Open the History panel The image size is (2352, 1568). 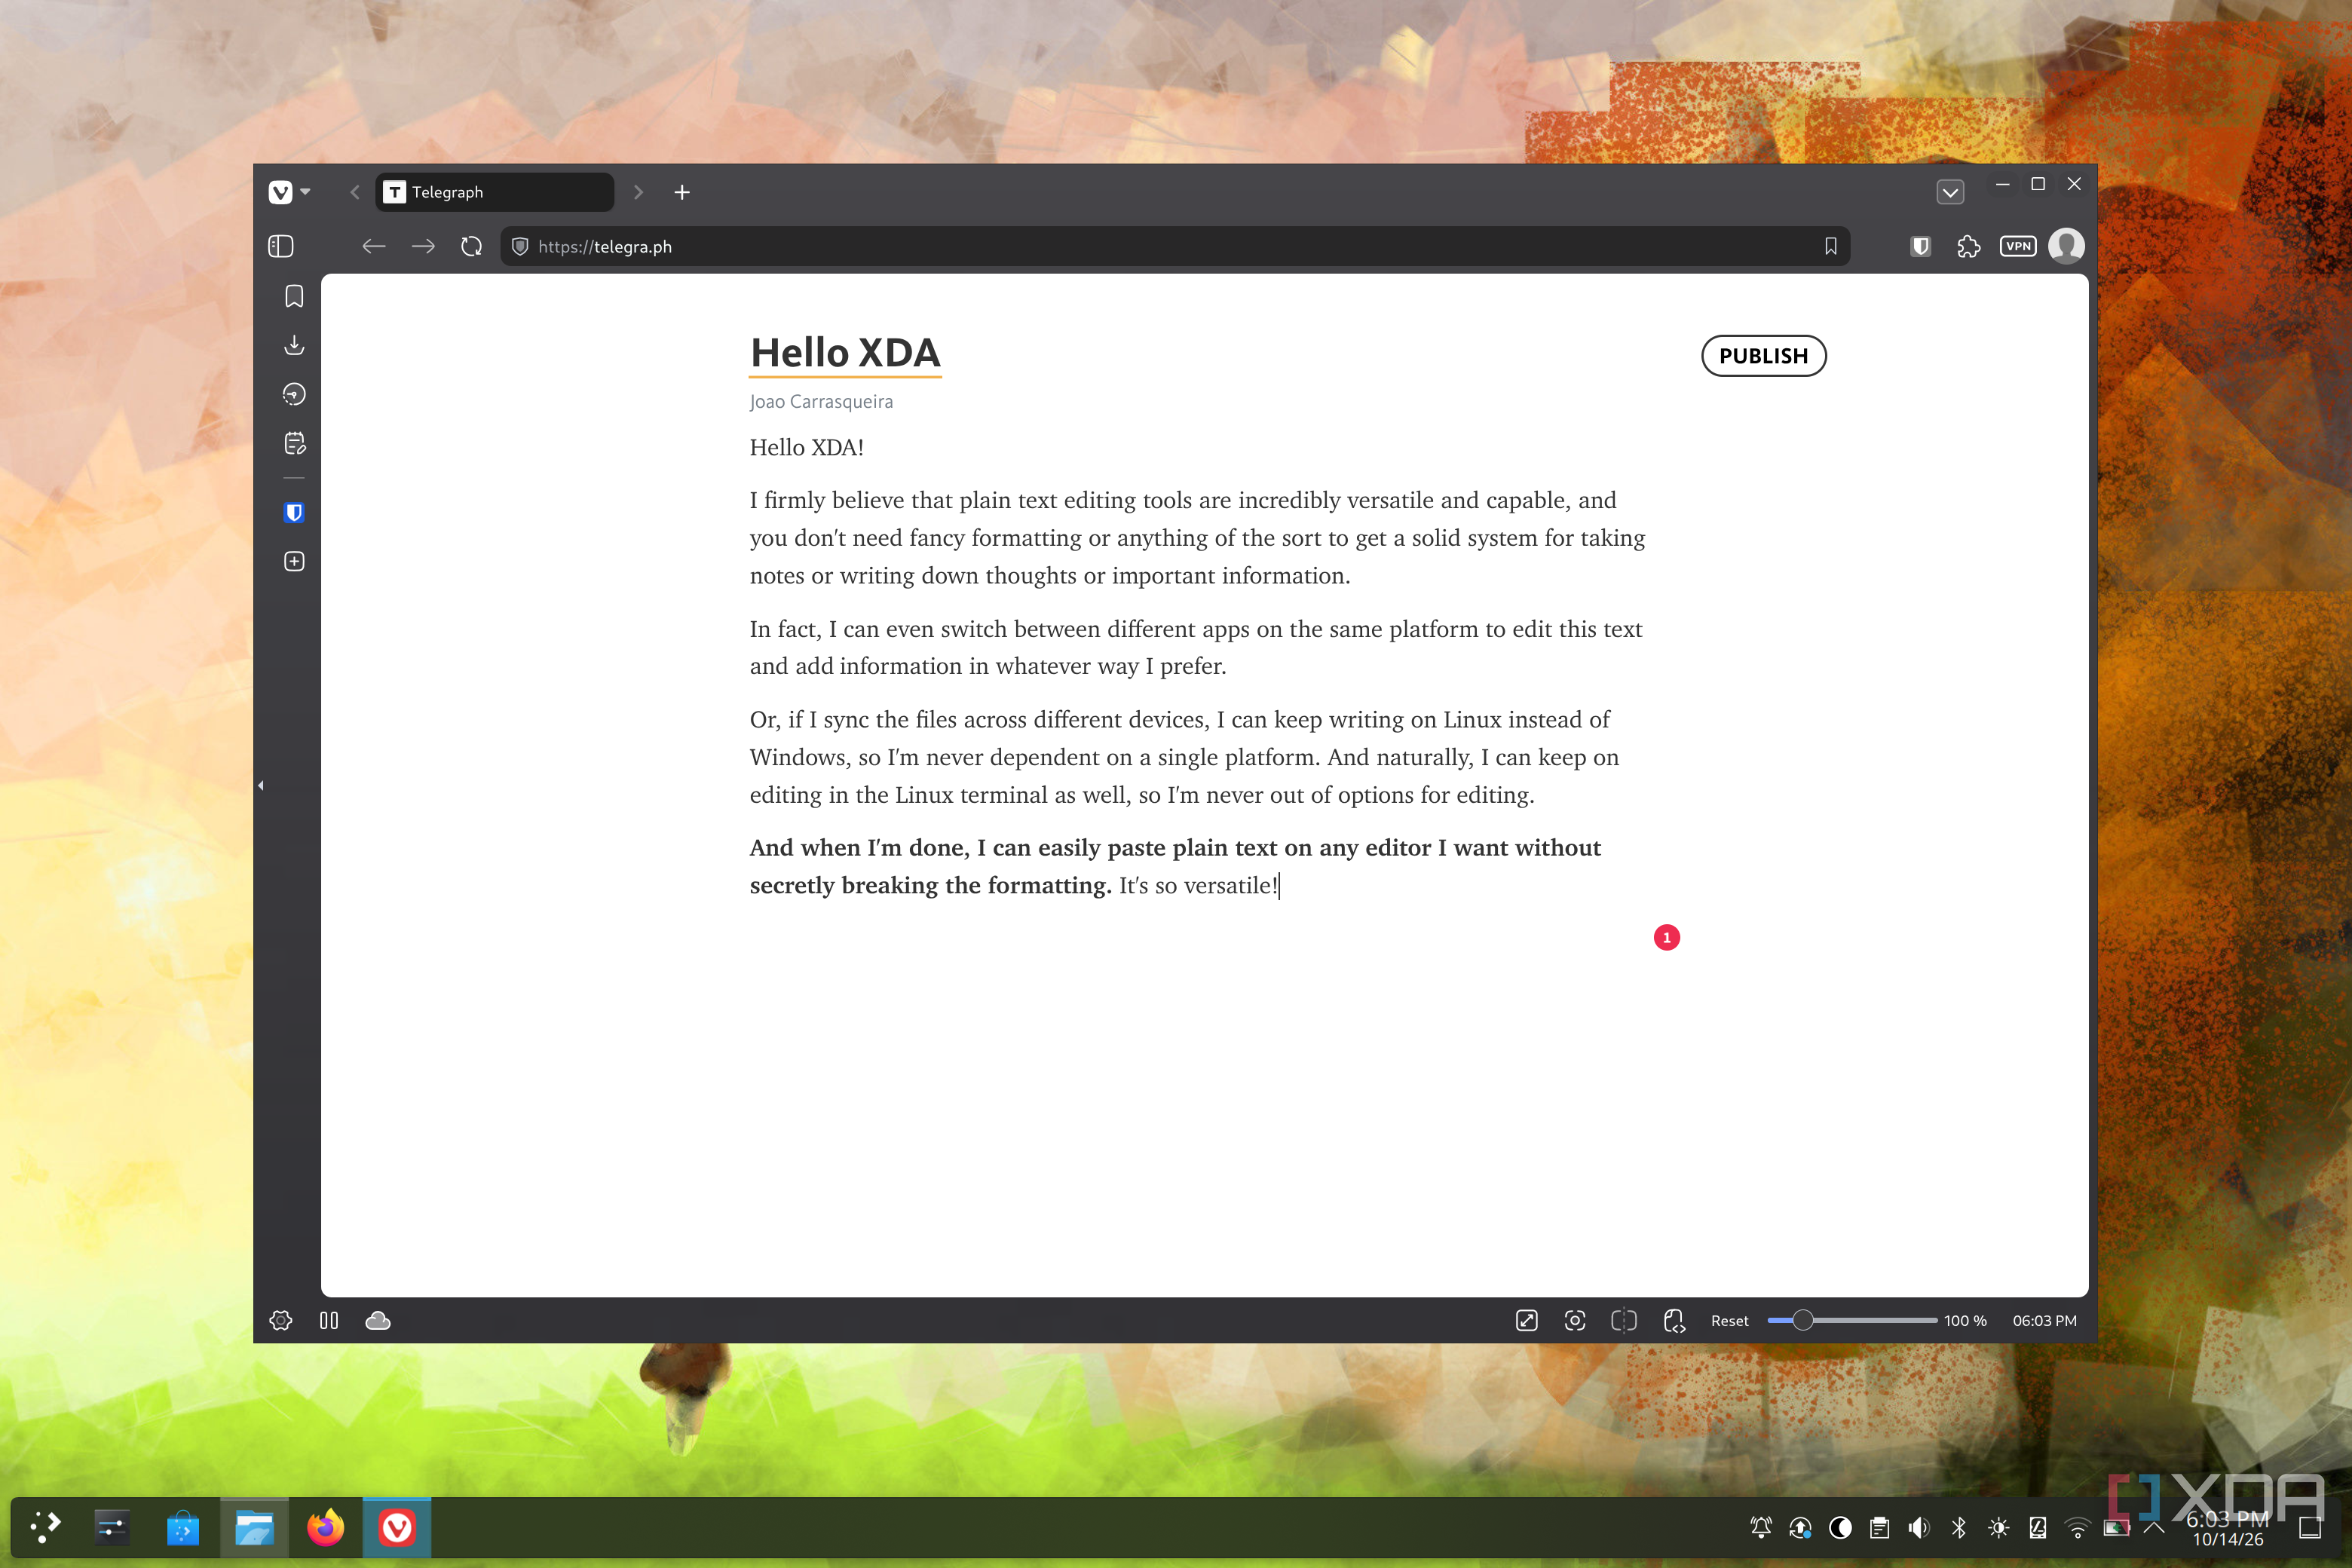pos(294,394)
